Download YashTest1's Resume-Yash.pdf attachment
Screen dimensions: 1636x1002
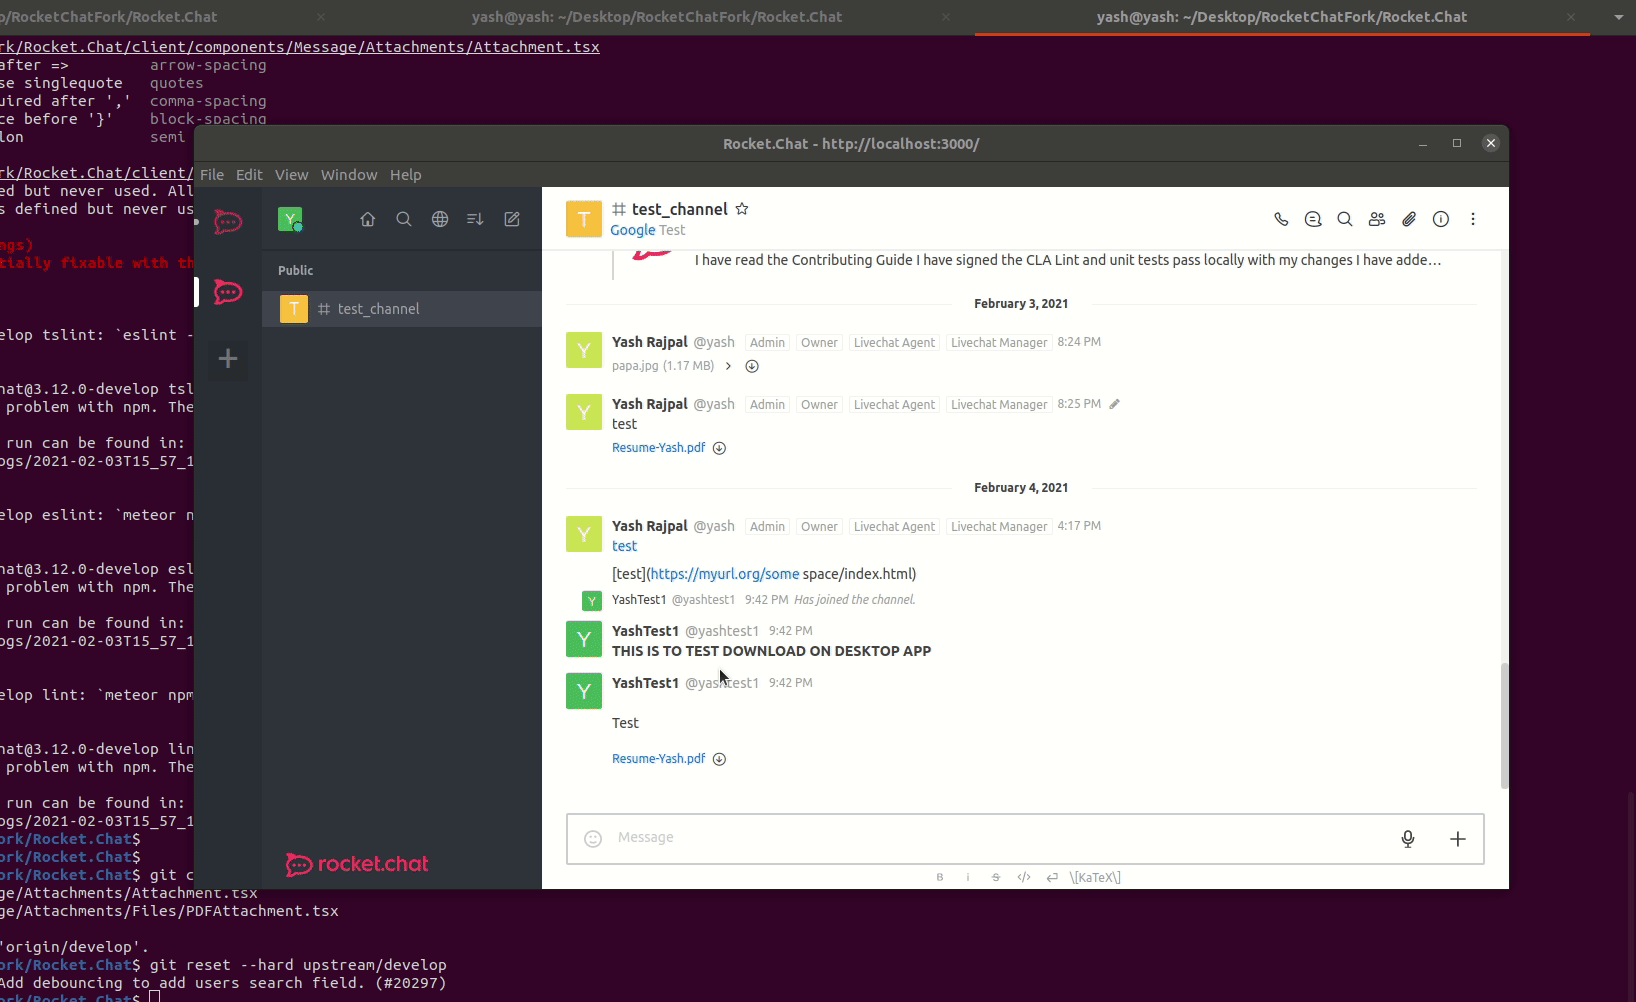(719, 759)
